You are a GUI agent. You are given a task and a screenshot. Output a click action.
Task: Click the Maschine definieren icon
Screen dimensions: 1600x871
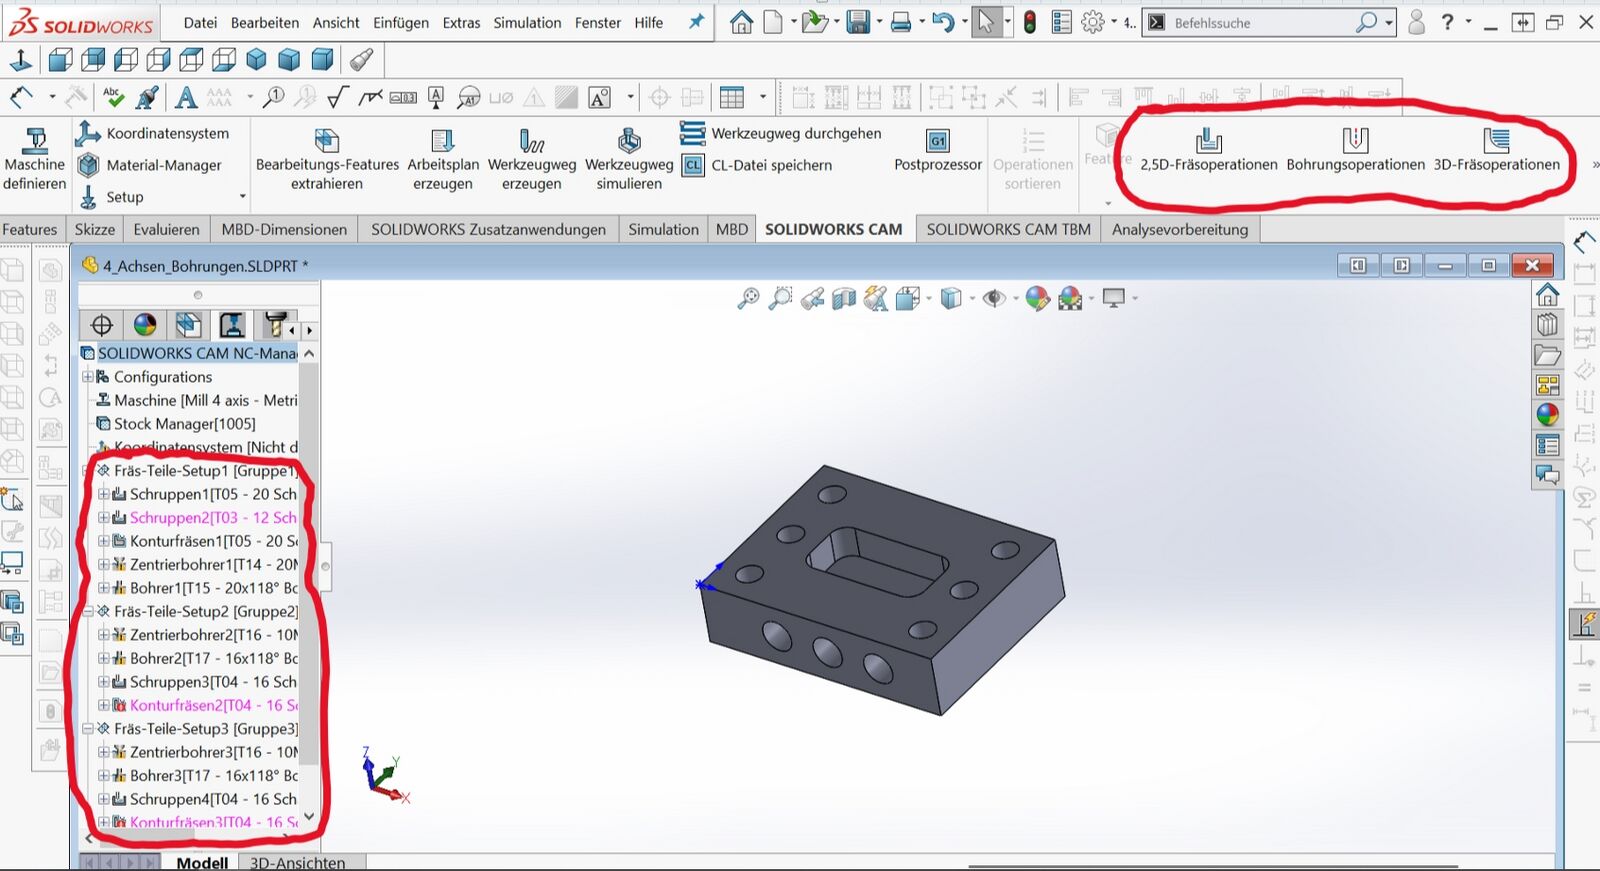(35, 141)
